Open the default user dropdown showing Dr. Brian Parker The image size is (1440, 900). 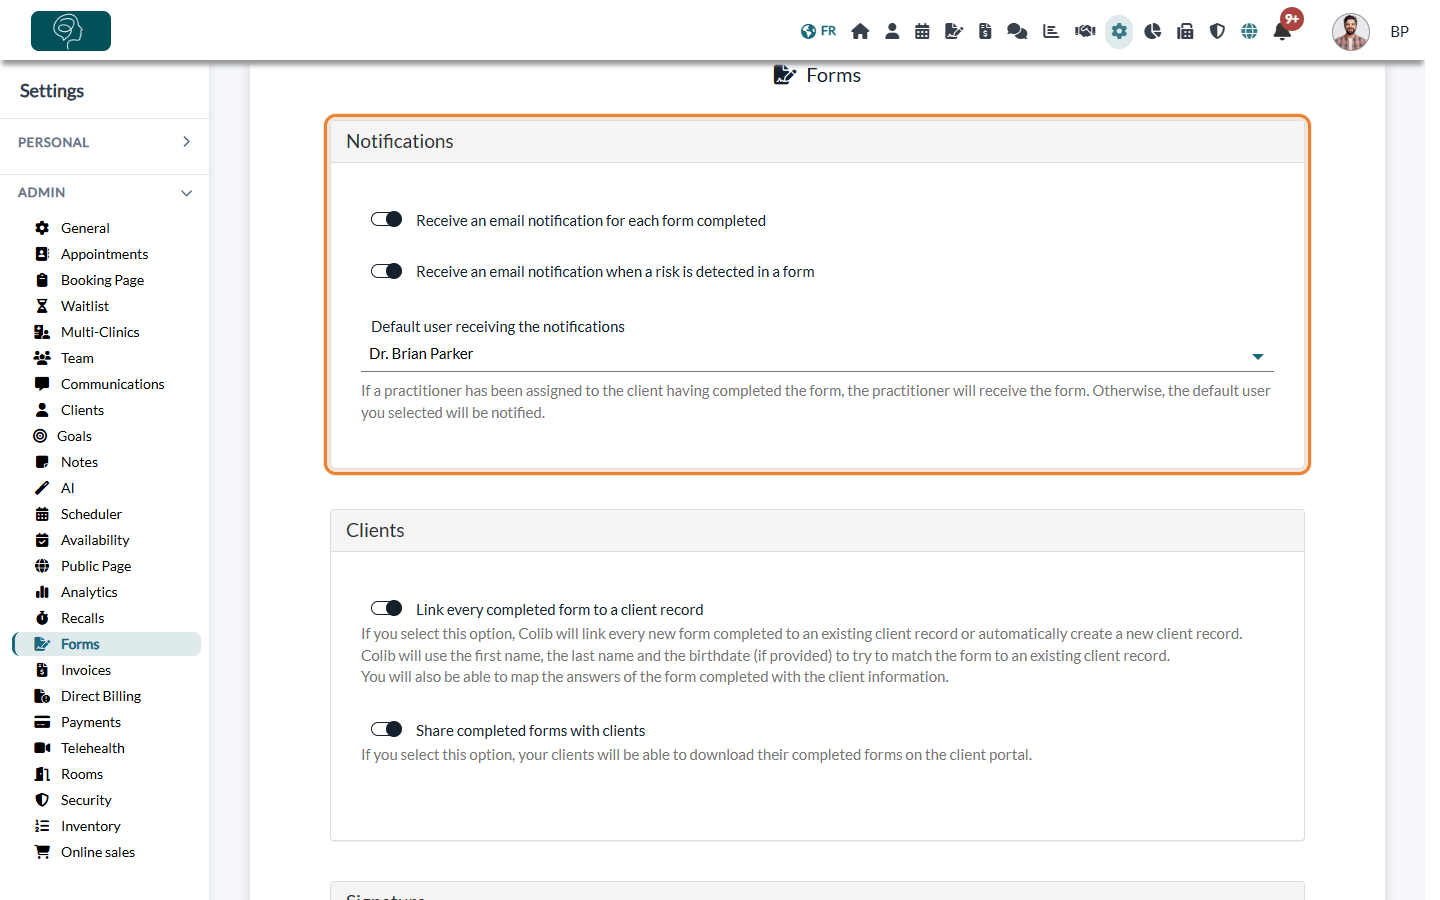tap(817, 355)
